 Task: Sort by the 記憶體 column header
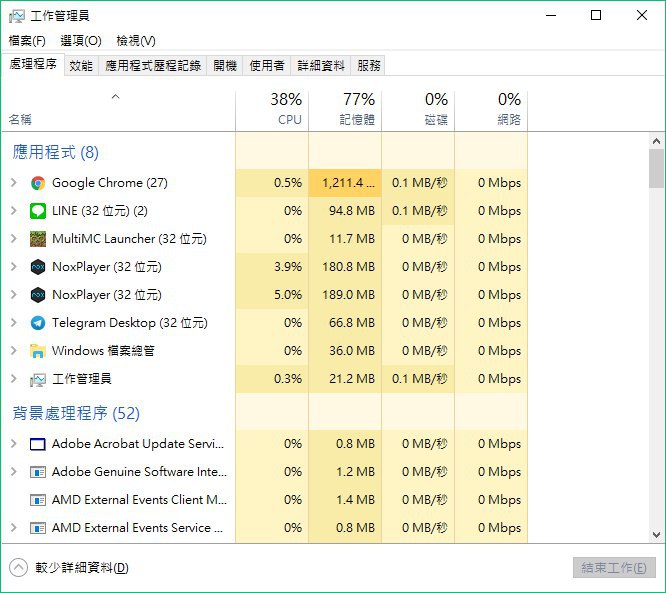pos(345,110)
